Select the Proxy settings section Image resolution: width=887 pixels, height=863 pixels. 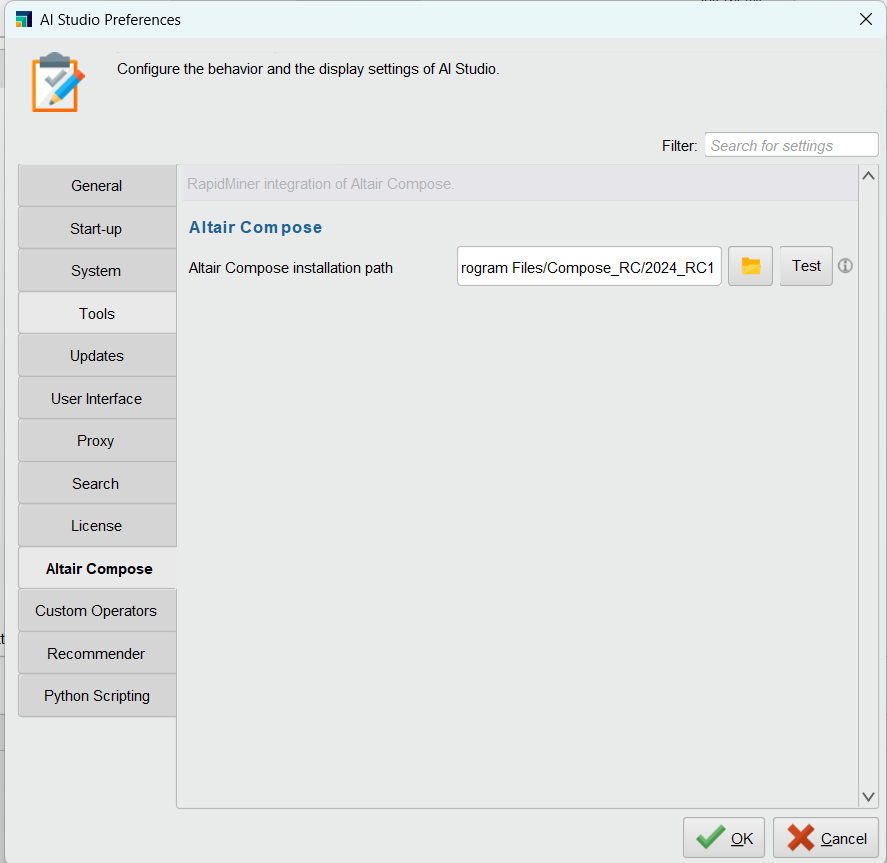point(96,440)
